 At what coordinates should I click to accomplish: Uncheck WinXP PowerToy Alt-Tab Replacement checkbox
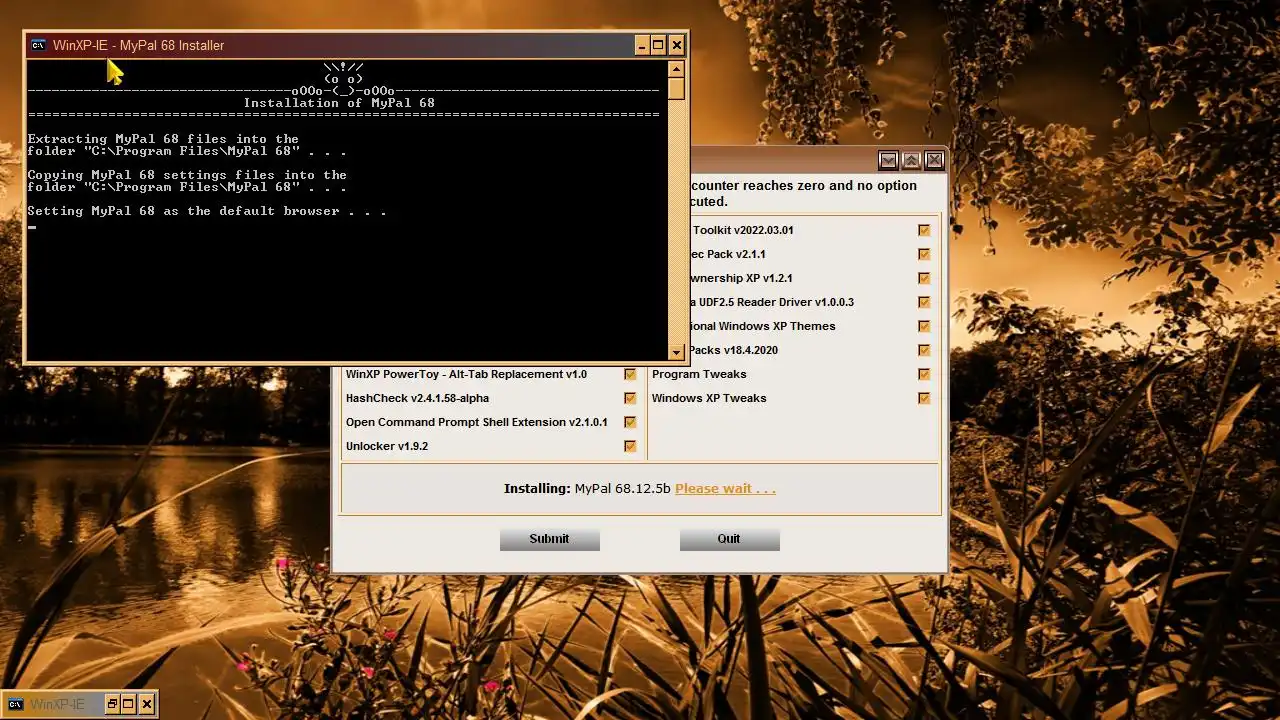[x=630, y=374]
